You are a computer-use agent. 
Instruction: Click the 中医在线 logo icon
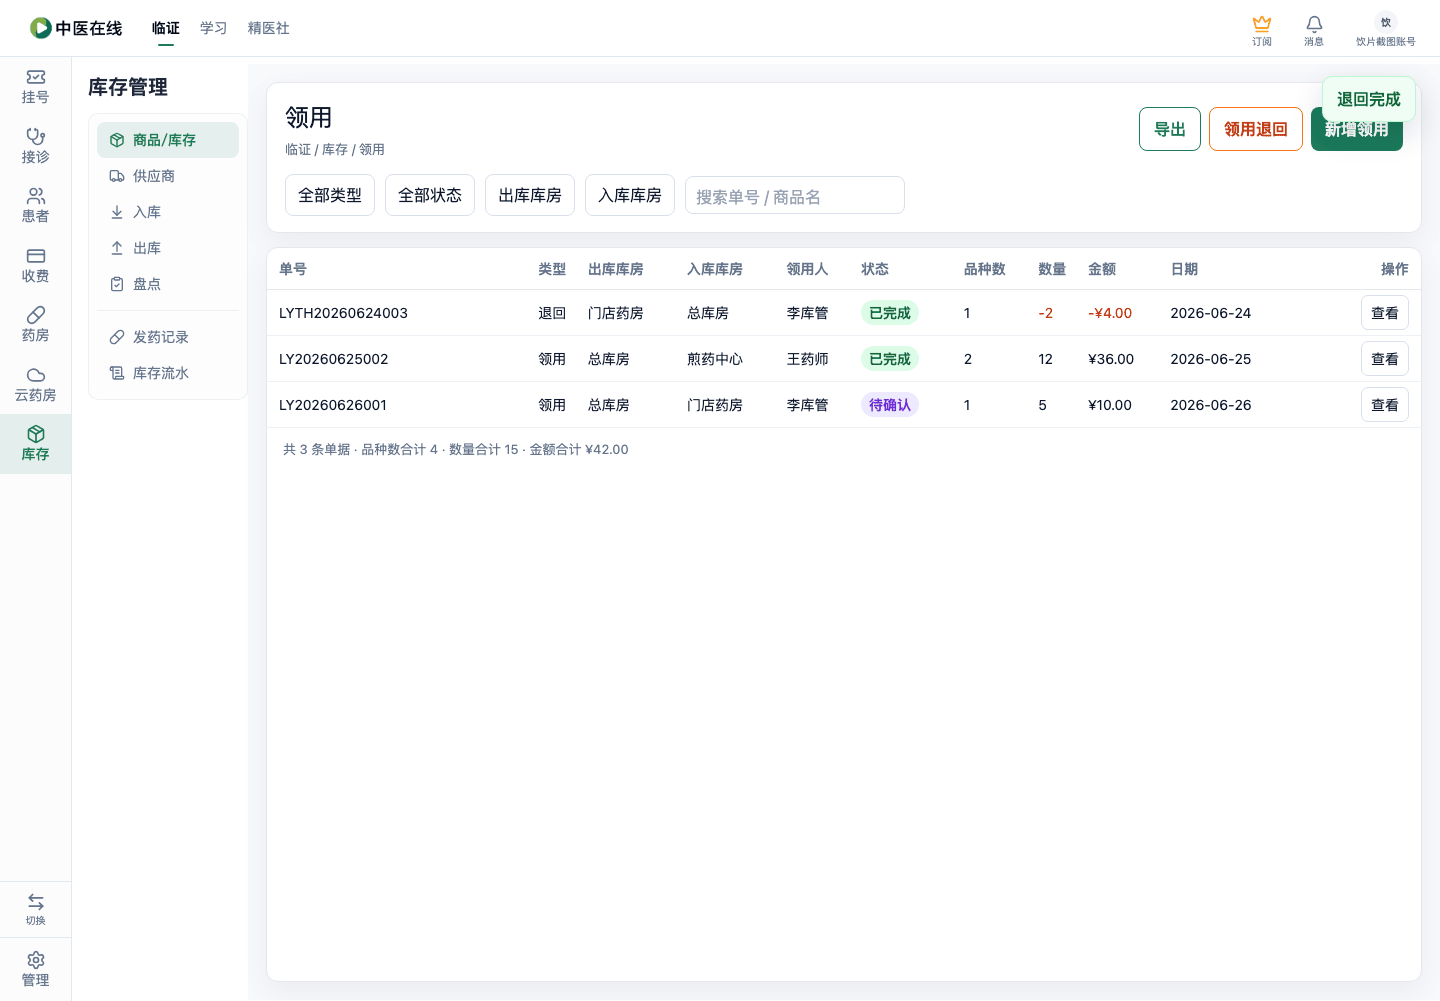coord(41,28)
